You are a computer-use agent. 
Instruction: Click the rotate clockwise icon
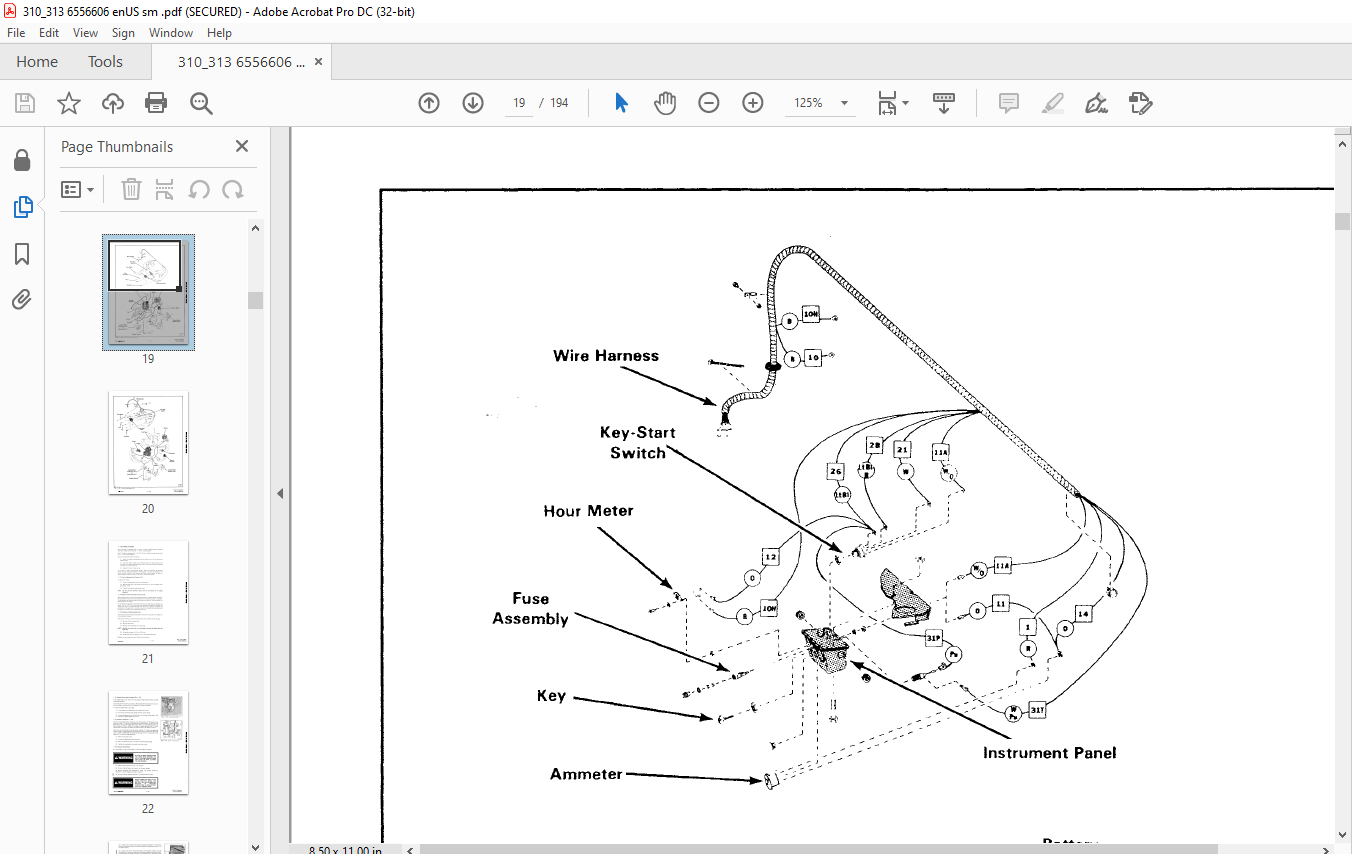point(233,189)
